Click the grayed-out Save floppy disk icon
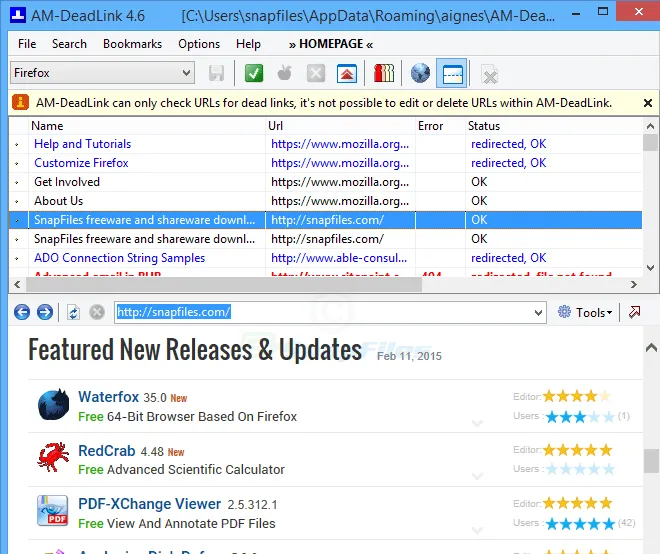660x554 pixels. [x=216, y=74]
